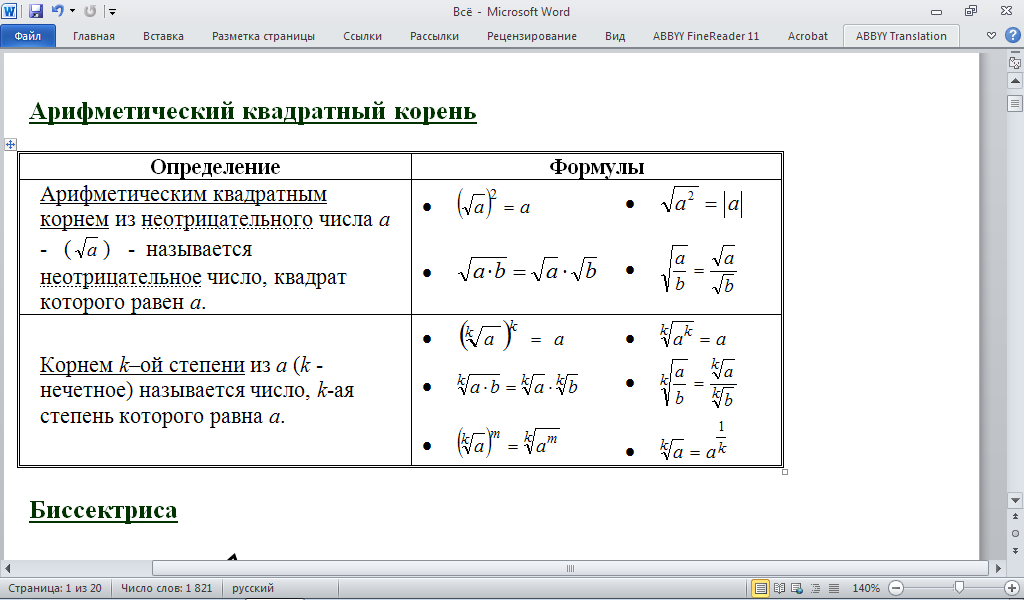Click the Определение table header cell

[216, 166]
